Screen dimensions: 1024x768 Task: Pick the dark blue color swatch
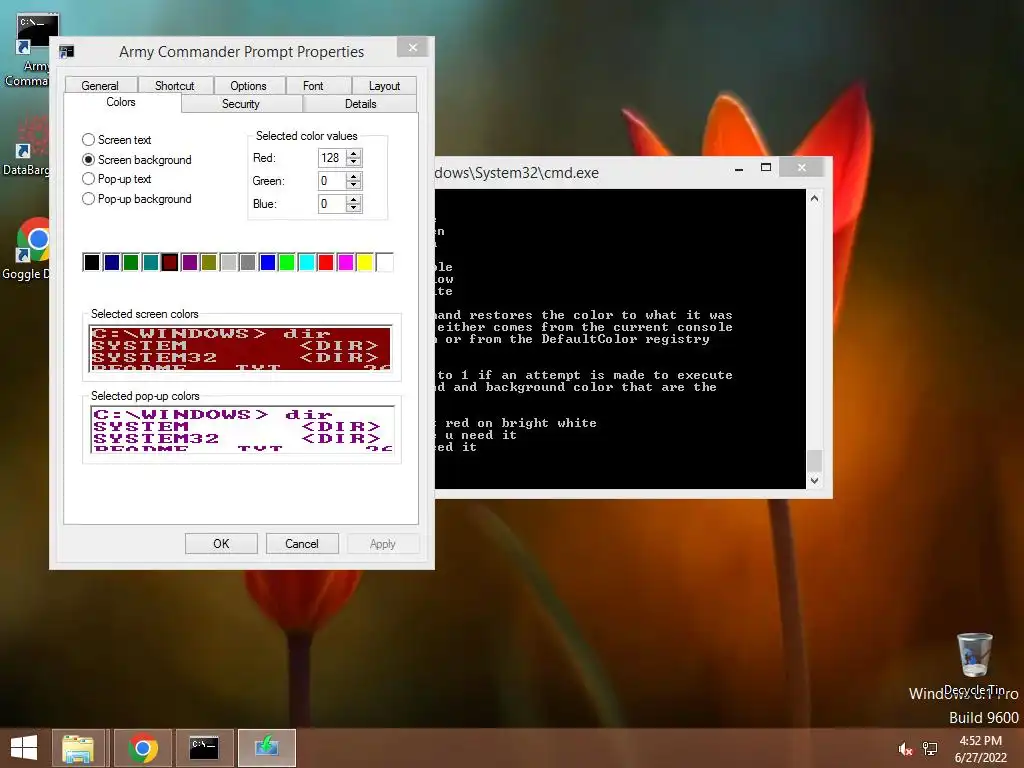pyautogui.click(x=111, y=263)
